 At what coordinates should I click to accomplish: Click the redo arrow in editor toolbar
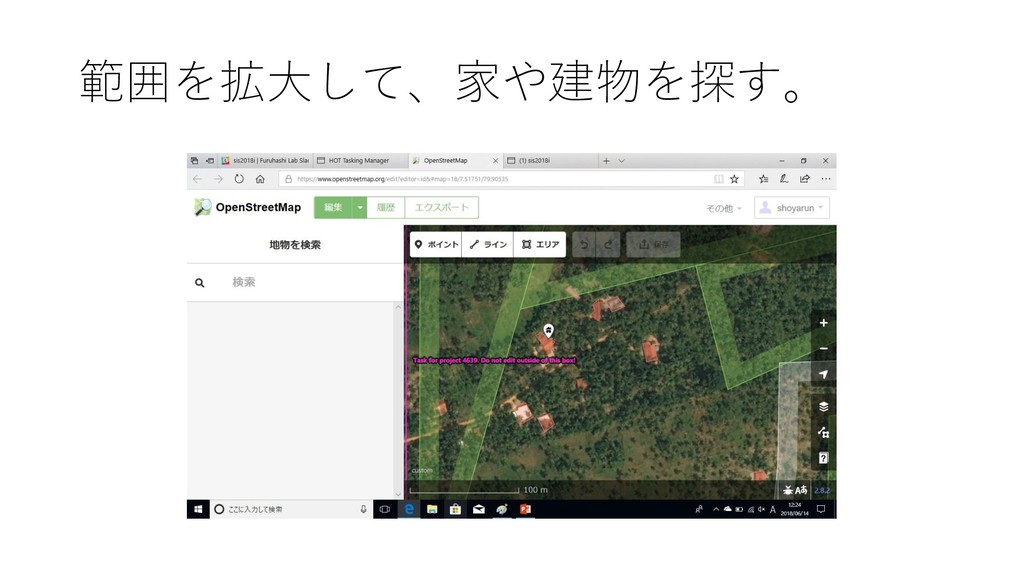pyautogui.click(x=608, y=244)
